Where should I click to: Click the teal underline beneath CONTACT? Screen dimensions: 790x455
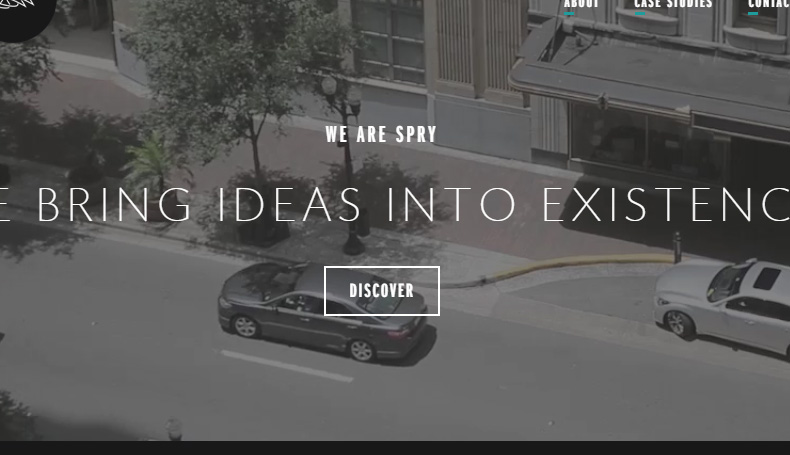753,14
